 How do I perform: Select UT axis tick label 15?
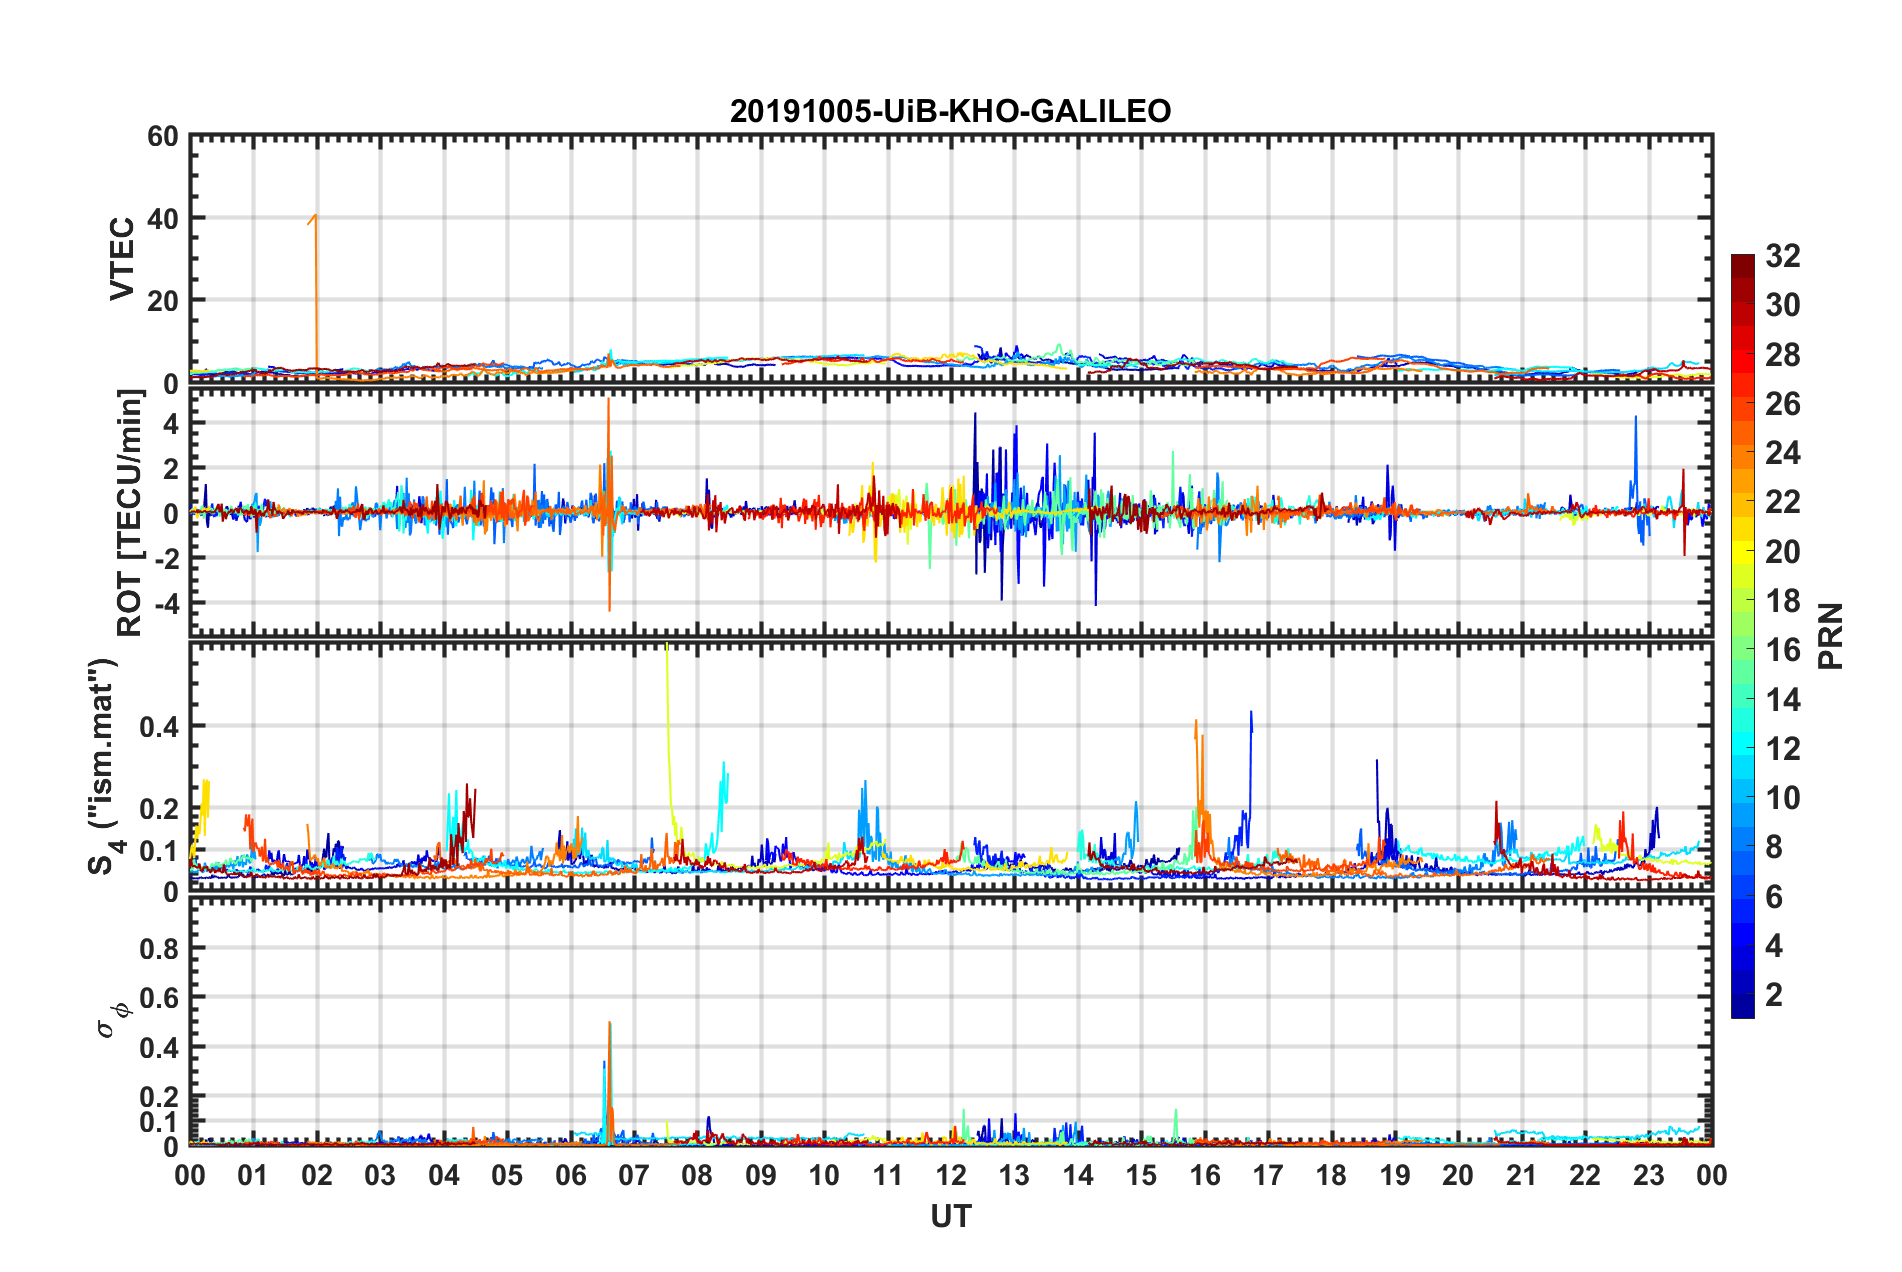pos(1141,1175)
